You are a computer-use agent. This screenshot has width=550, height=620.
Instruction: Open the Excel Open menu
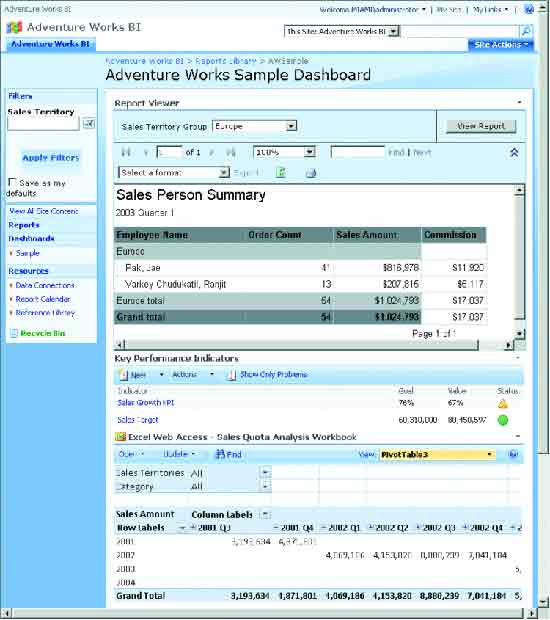coord(131,454)
